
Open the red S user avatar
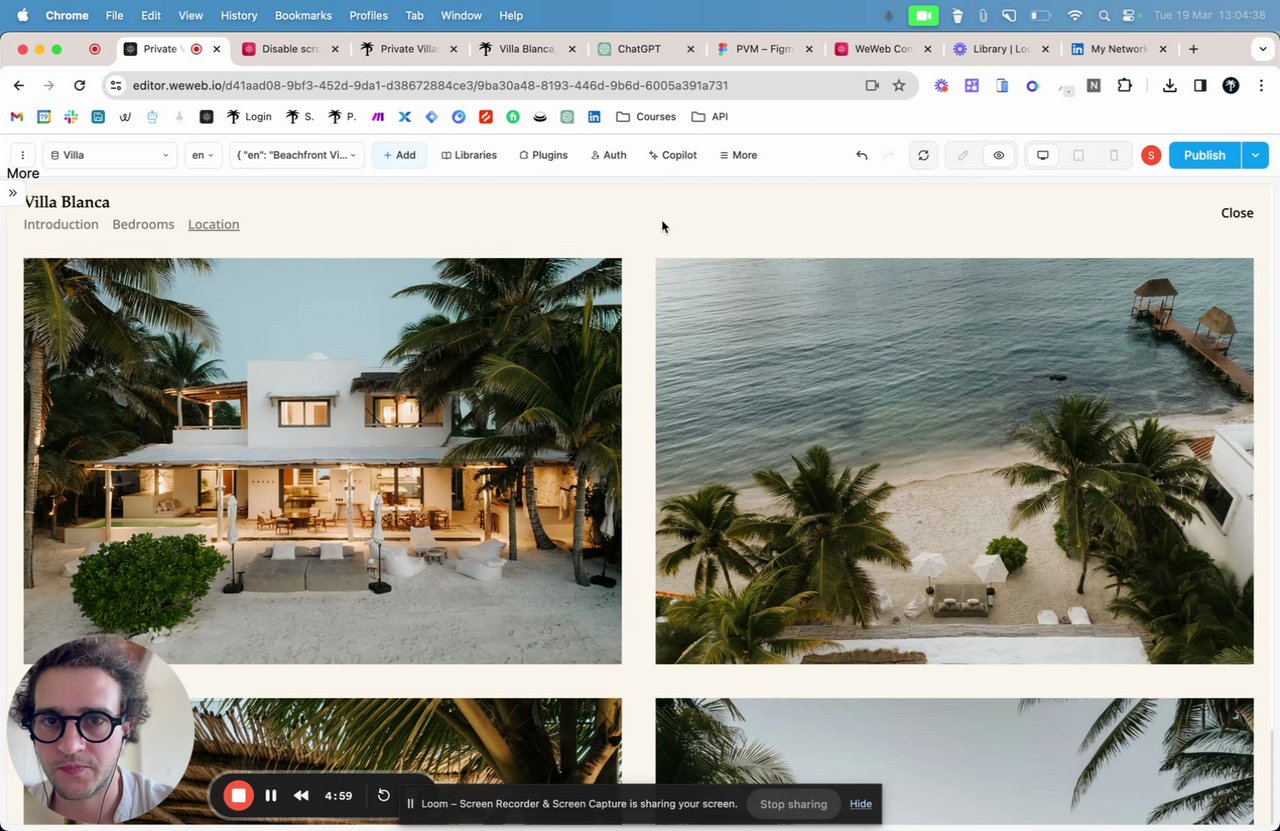pos(1151,155)
